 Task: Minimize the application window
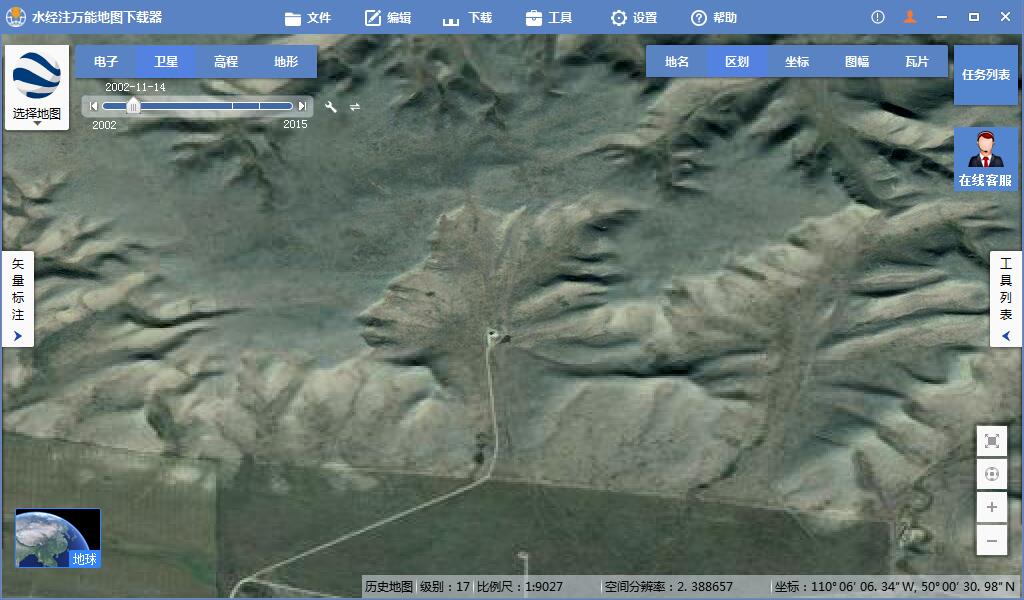pyautogui.click(x=942, y=17)
